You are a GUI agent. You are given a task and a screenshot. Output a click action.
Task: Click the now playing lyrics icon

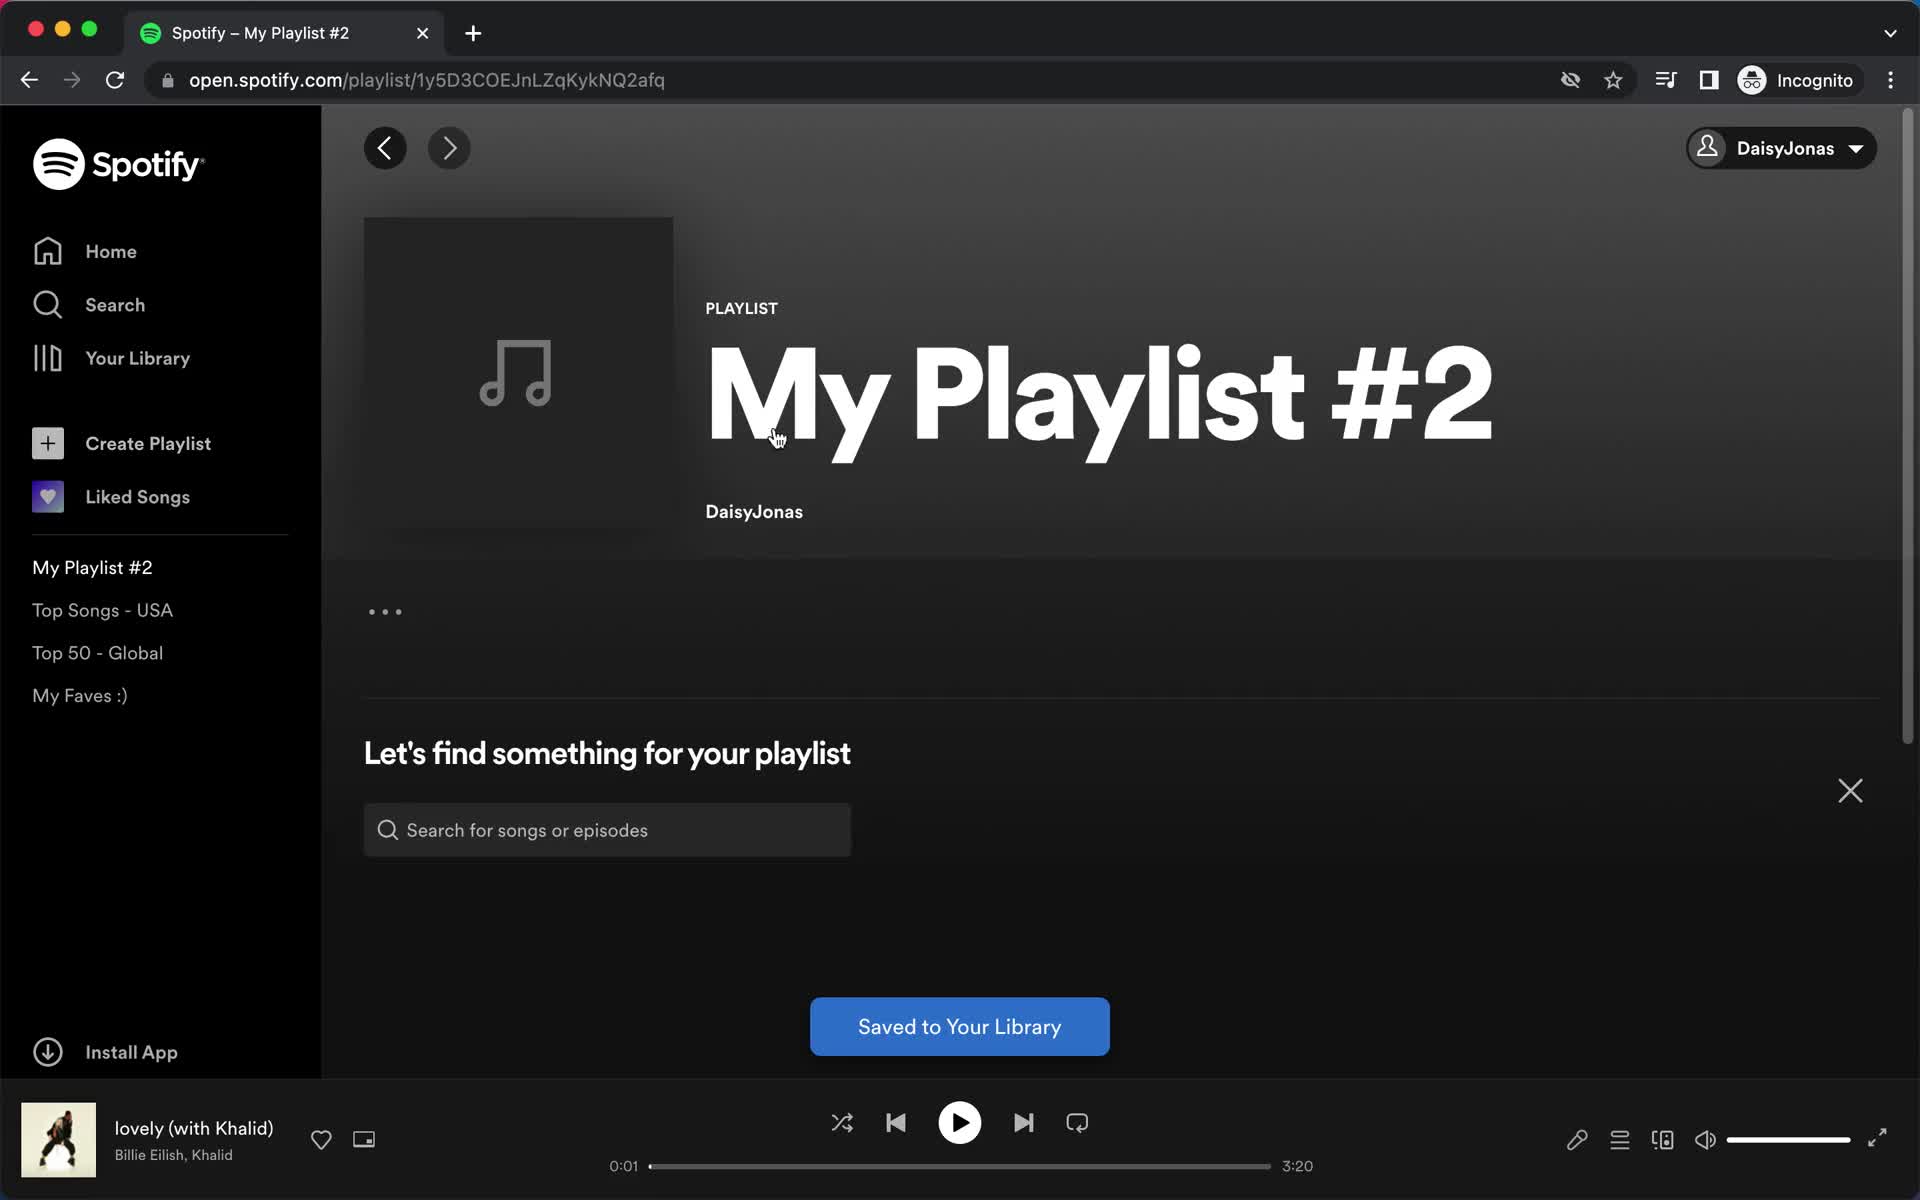[1577, 1139]
